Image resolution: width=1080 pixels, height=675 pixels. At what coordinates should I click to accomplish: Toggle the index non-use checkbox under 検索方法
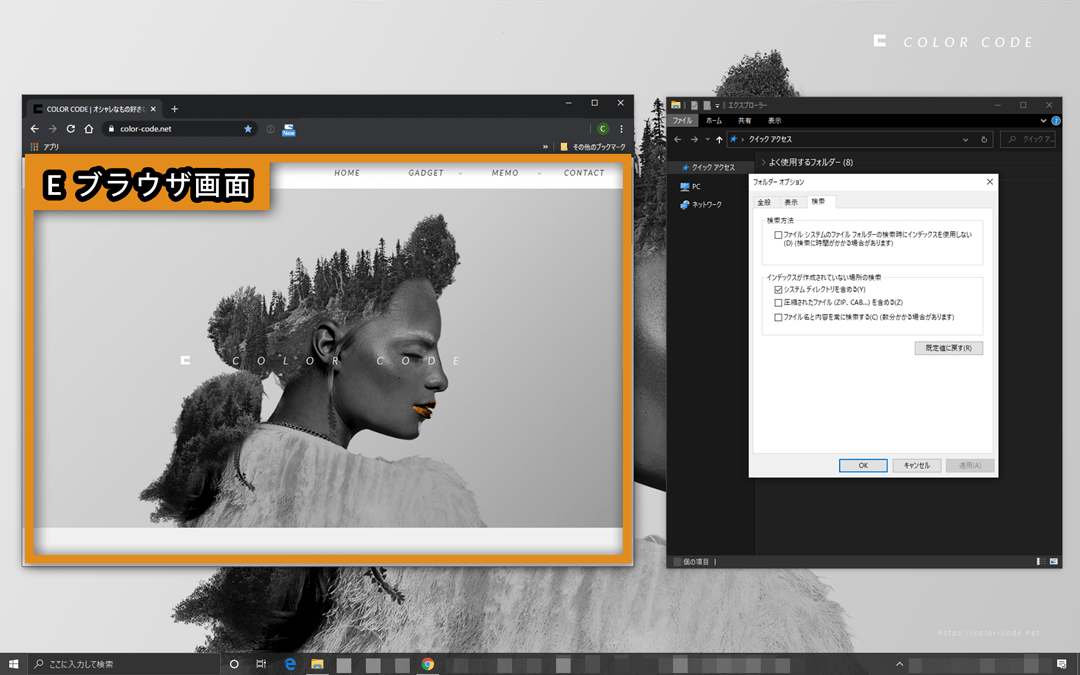coord(778,235)
